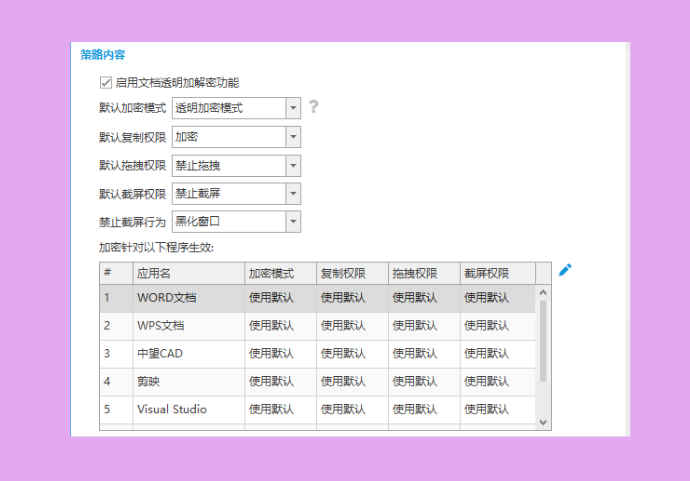Click the scrollbar up arrow in table
Viewport: 690px width, 481px height.
click(543, 293)
